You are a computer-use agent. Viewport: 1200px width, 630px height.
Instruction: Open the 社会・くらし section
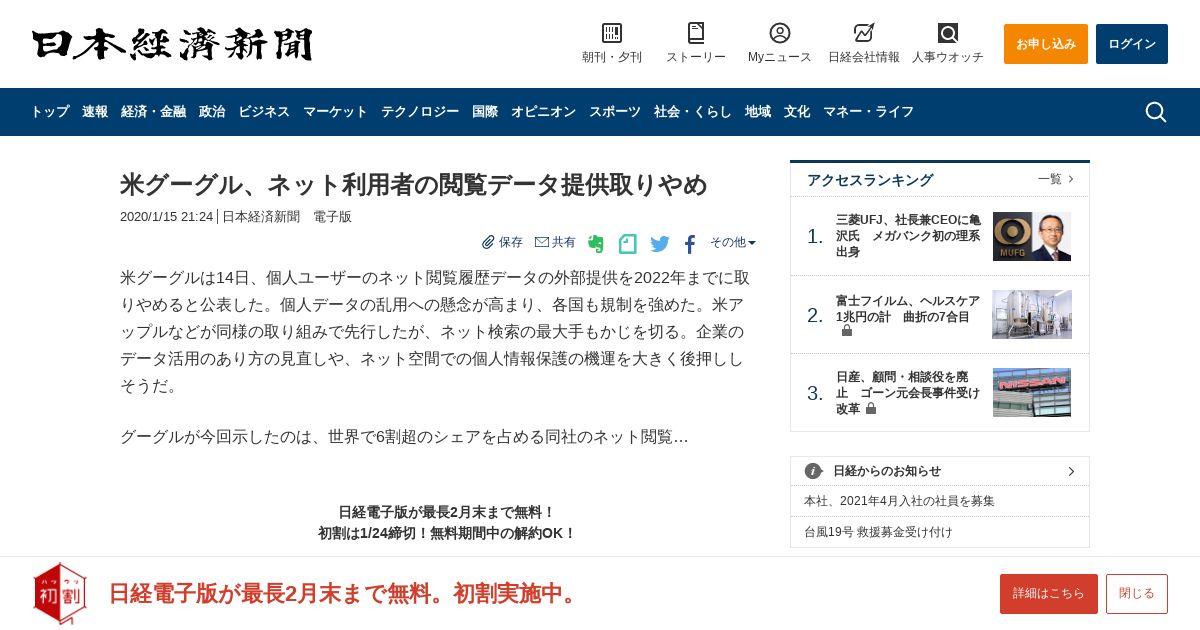(x=693, y=112)
